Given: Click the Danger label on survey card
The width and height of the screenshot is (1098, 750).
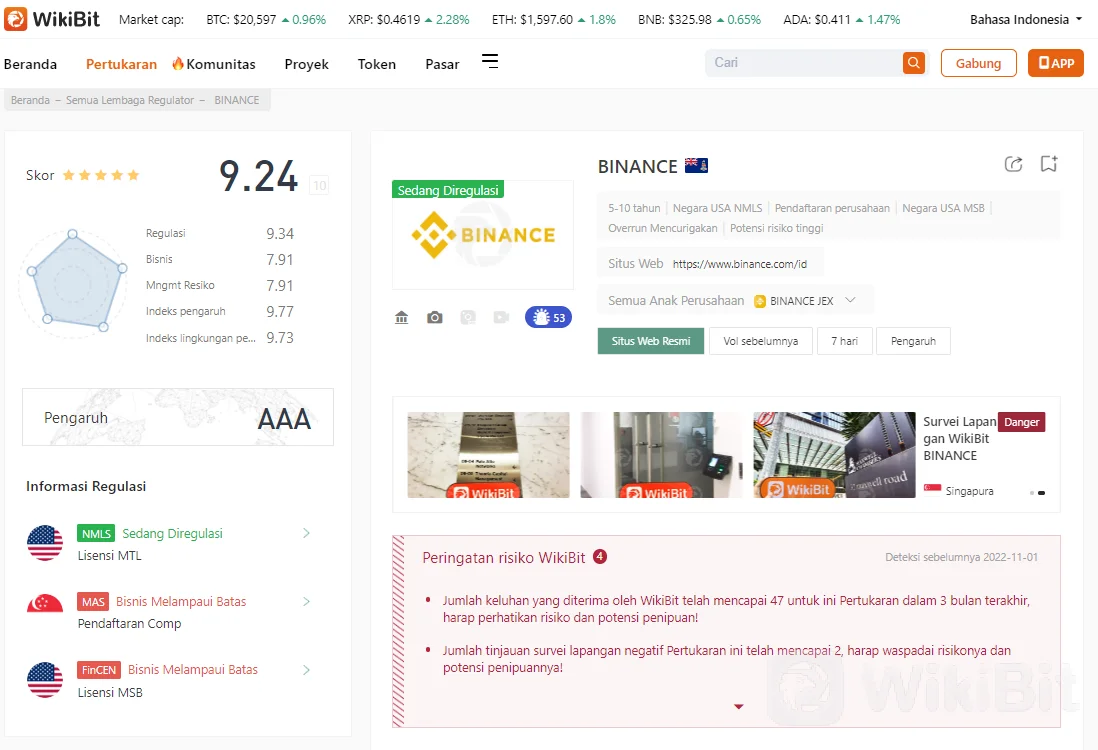Looking at the screenshot, I should (1022, 422).
